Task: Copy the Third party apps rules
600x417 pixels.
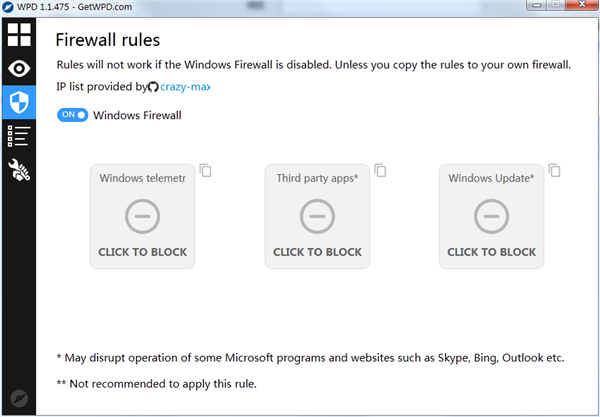Action: [380, 170]
